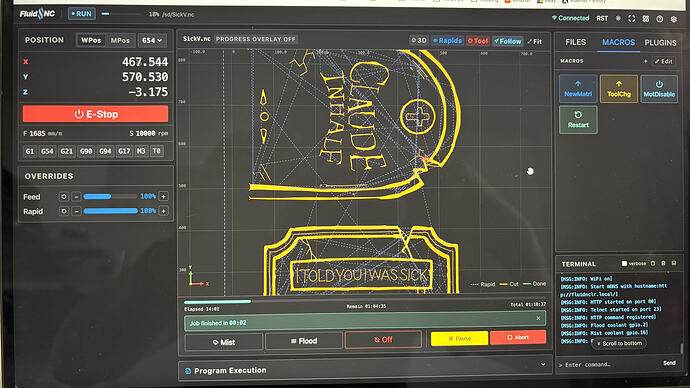690x388 pixels.
Task: Toggle the Tool marker display
Action: coord(478,41)
